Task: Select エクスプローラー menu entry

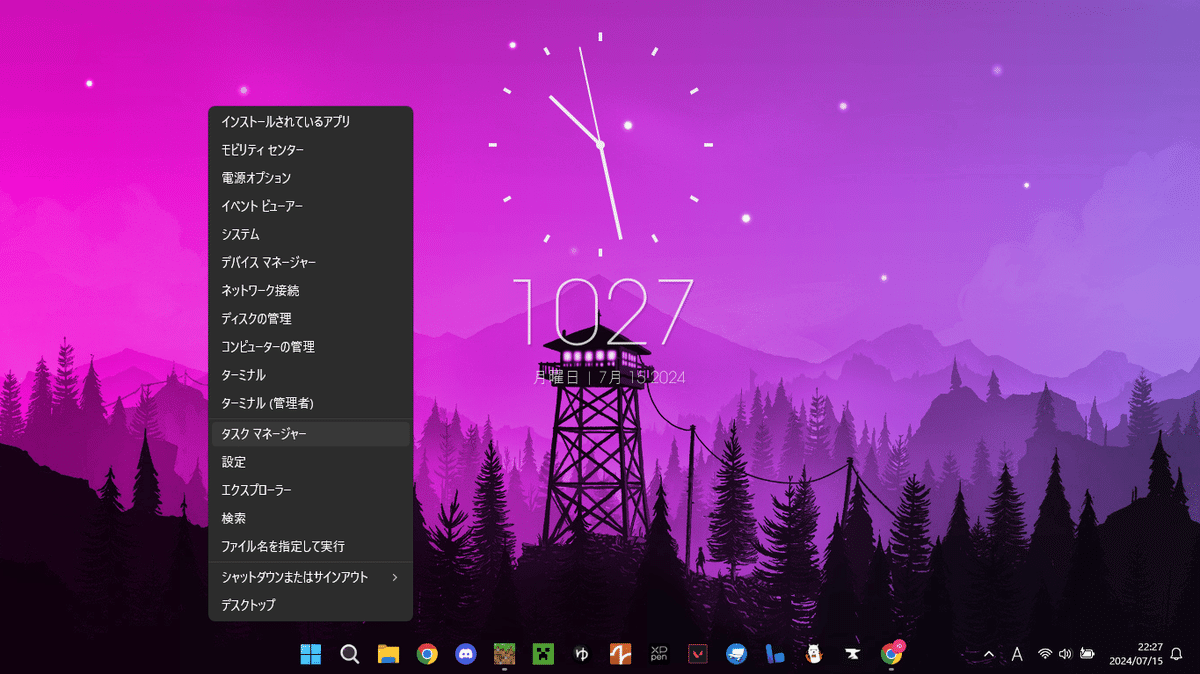Action: pyautogui.click(x=310, y=491)
